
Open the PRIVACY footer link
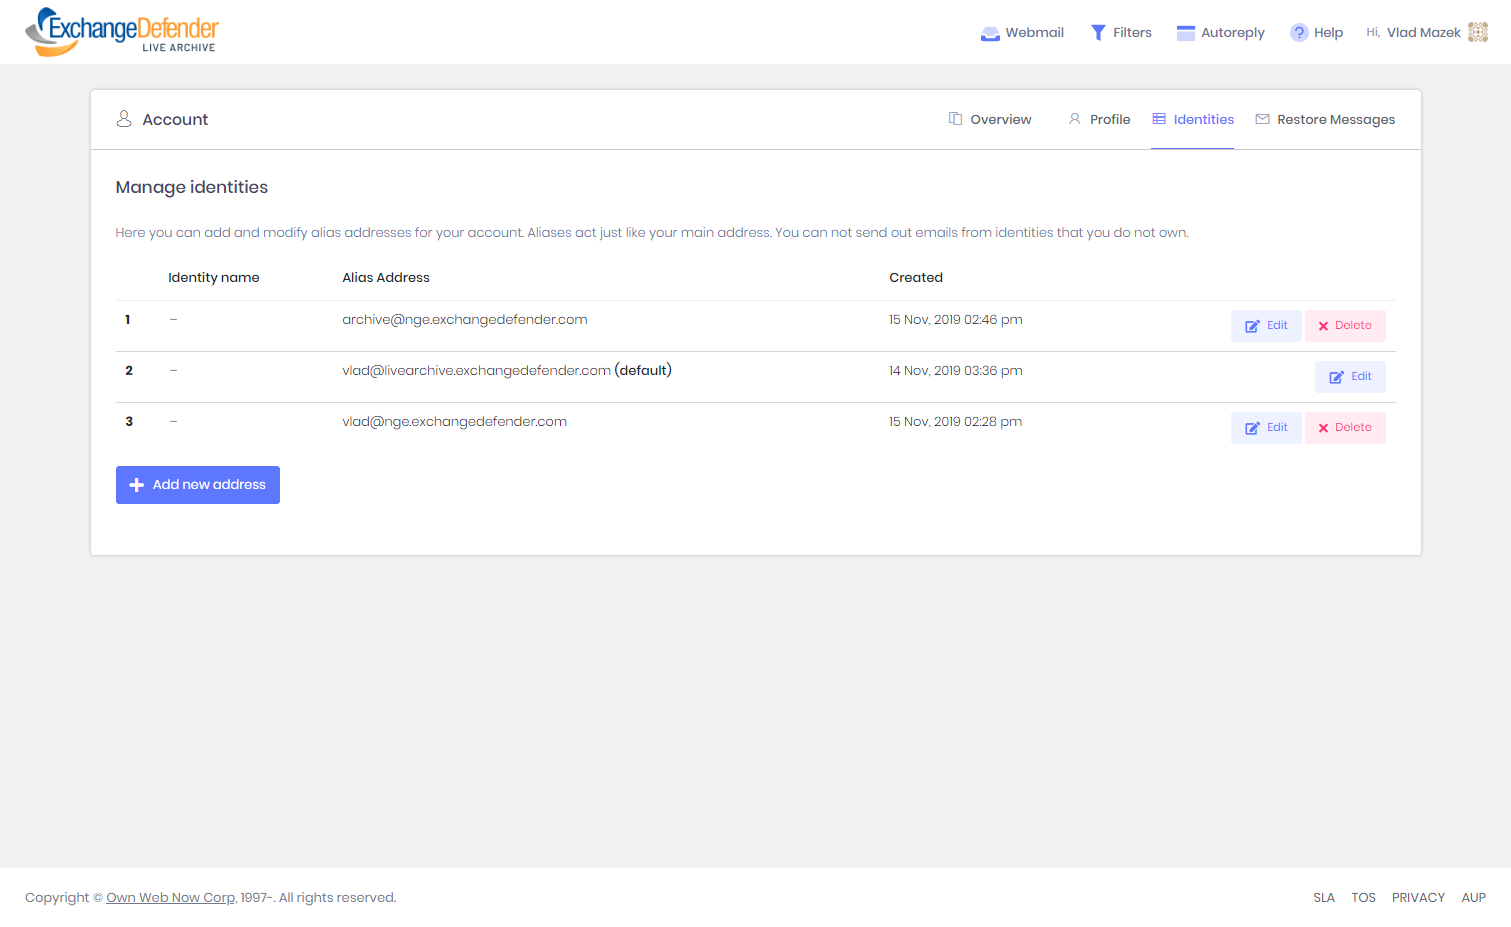(x=1417, y=898)
